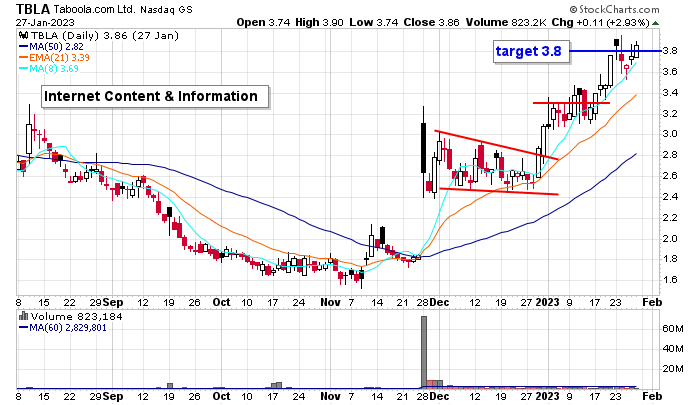Click the 40M volume axis label
The height and width of the screenshot is (405, 700).
tap(673, 348)
